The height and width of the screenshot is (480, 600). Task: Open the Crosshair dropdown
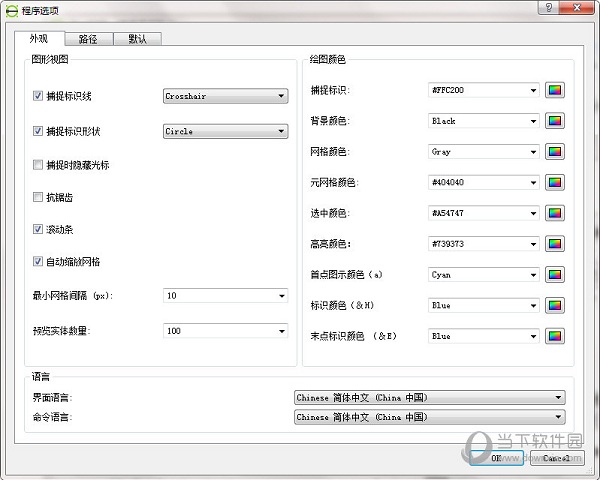[225, 96]
